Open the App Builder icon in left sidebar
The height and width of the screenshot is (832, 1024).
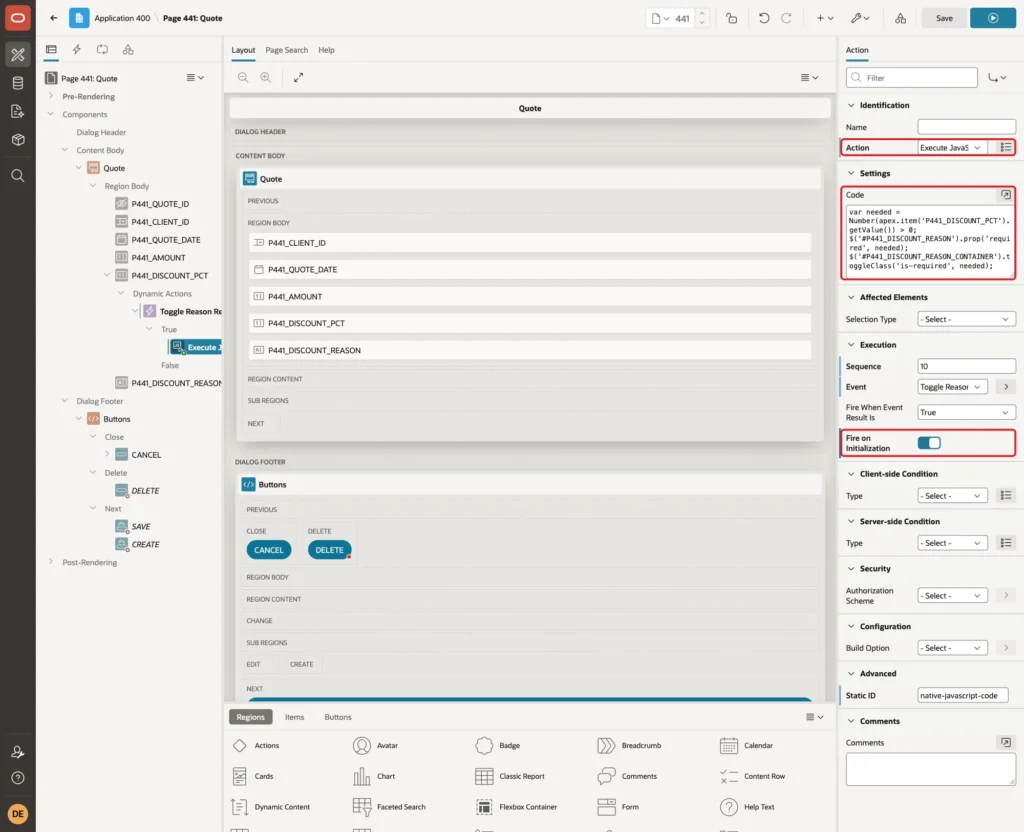click(x=18, y=55)
